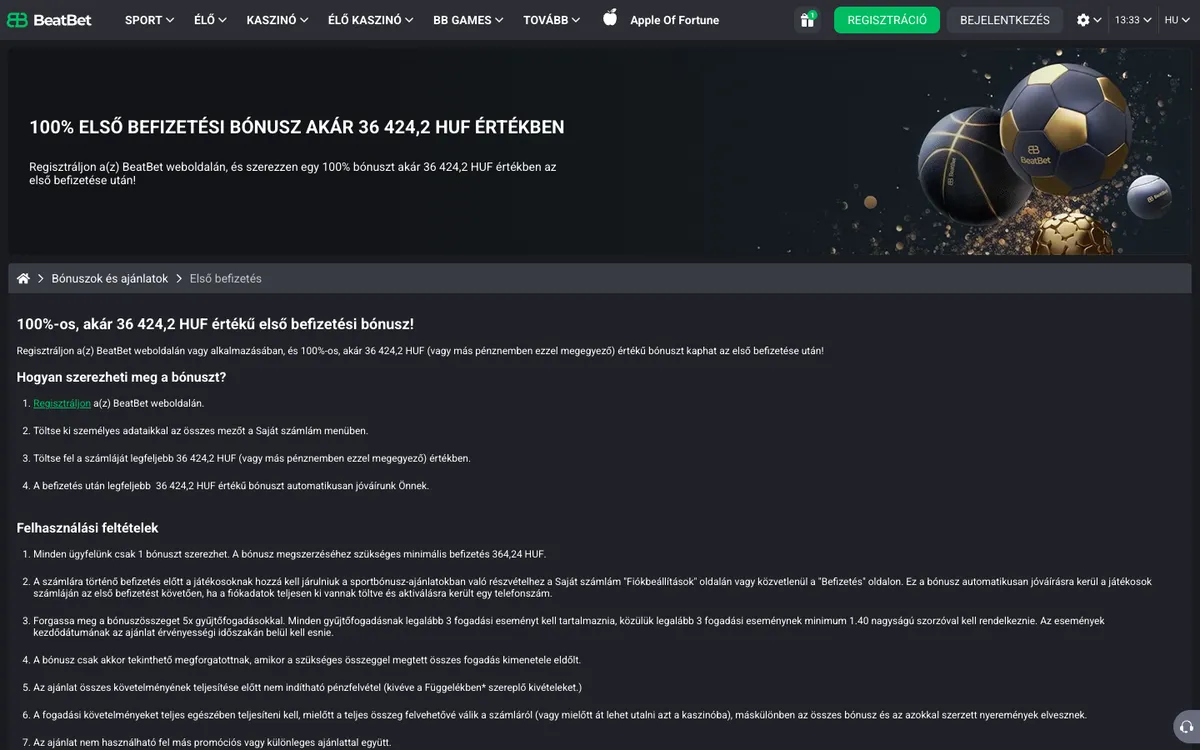Expand the BB GAMES menu
This screenshot has width=1200, height=750.
pos(468,20)
